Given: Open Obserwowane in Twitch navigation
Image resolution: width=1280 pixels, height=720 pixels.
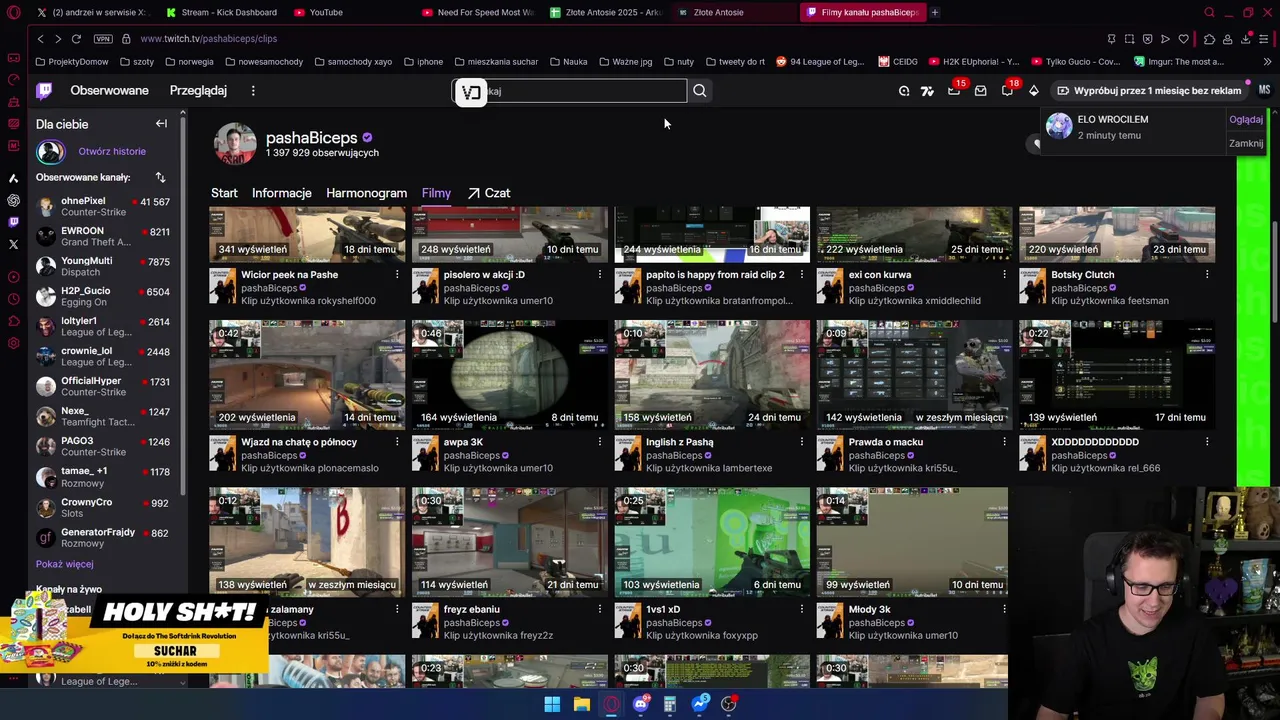Looking at the screenshot, I should (x=109, y=91).
